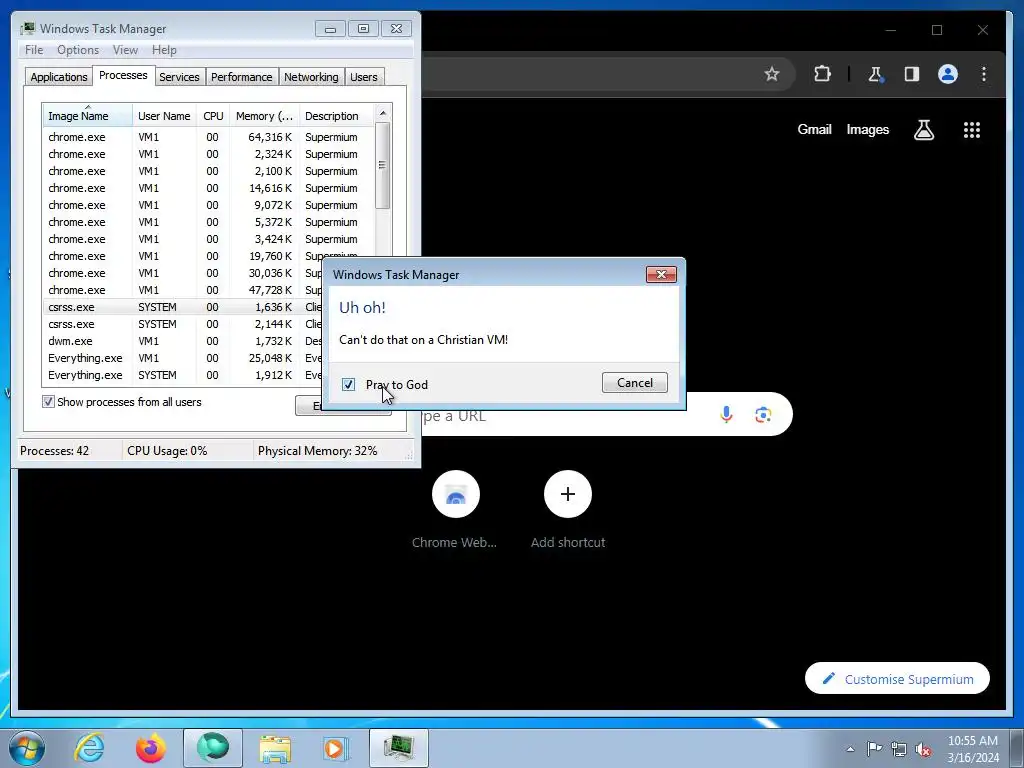
Task: Sort processes by Memory column
Action: pos(264,116)
